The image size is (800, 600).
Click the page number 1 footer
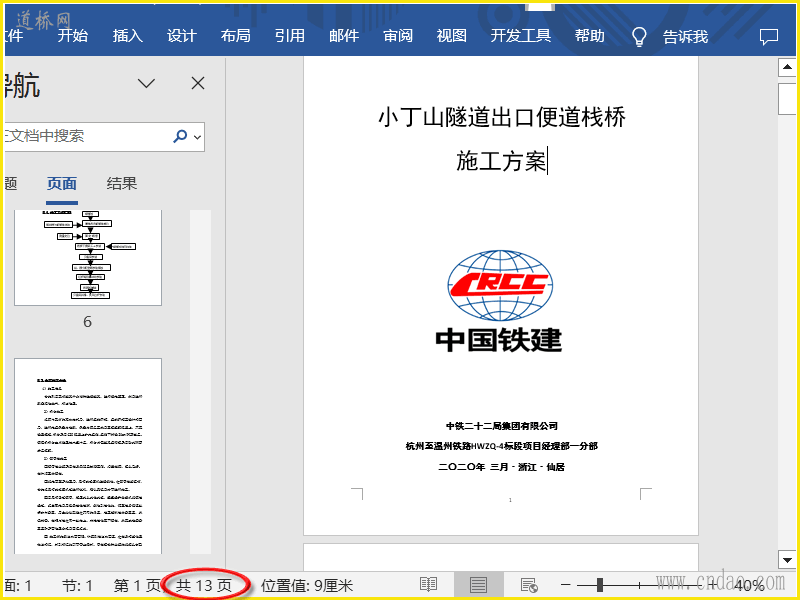(x=510, y=500)
